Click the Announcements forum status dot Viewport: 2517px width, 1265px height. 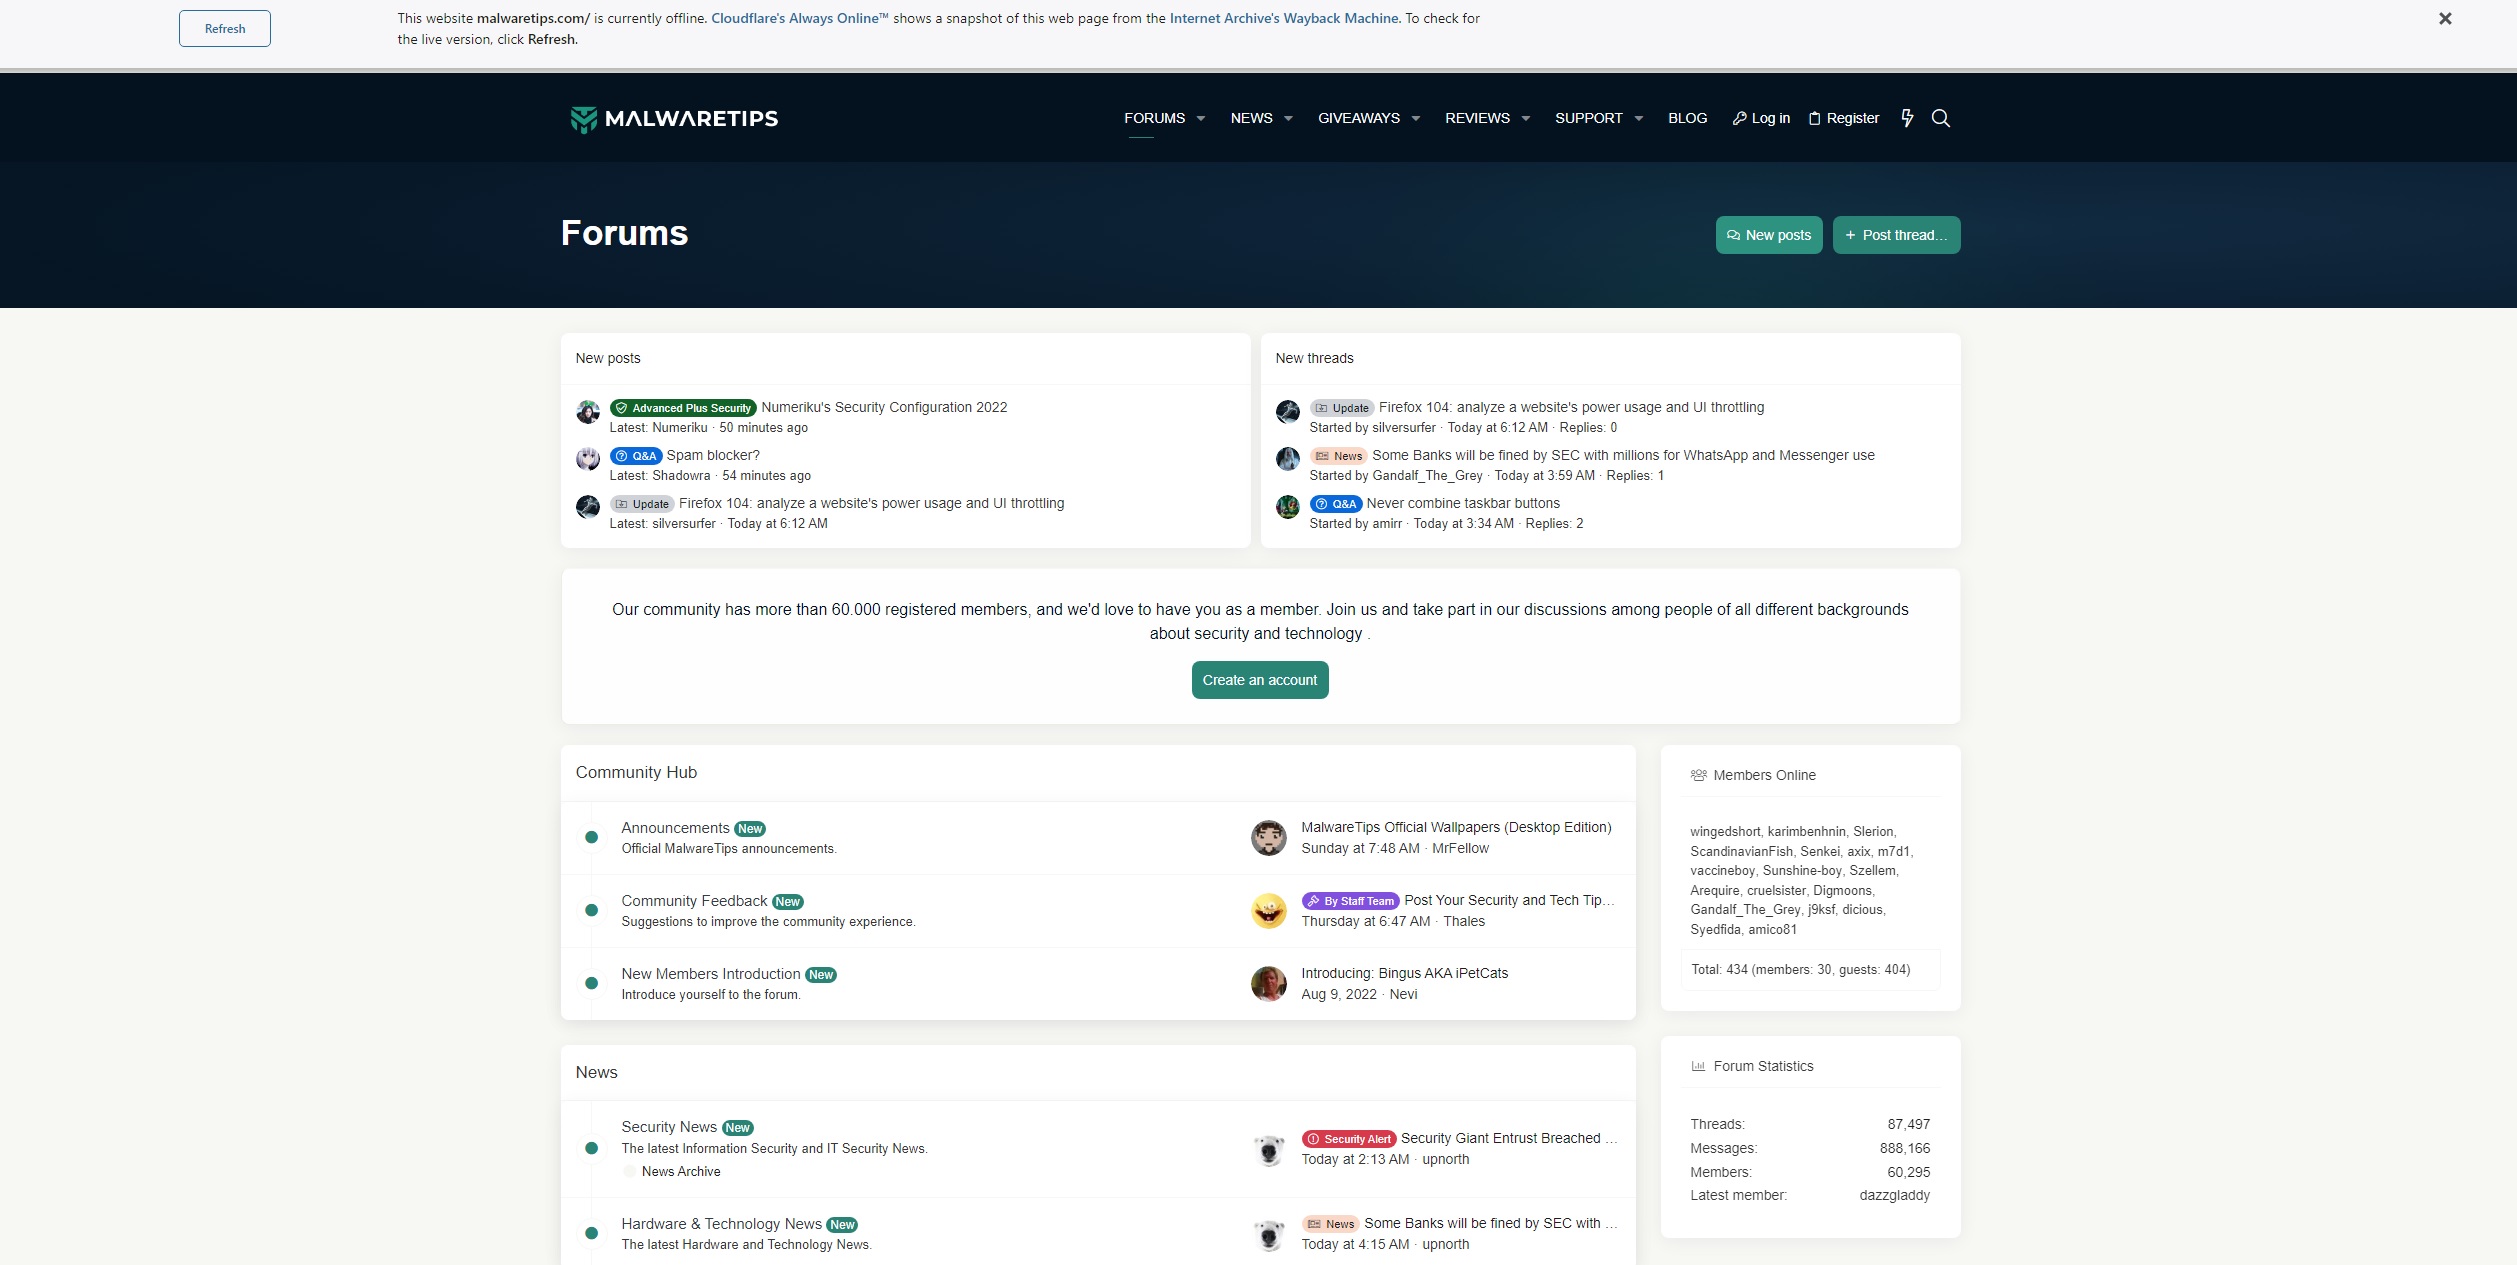[x=591, y=838]
